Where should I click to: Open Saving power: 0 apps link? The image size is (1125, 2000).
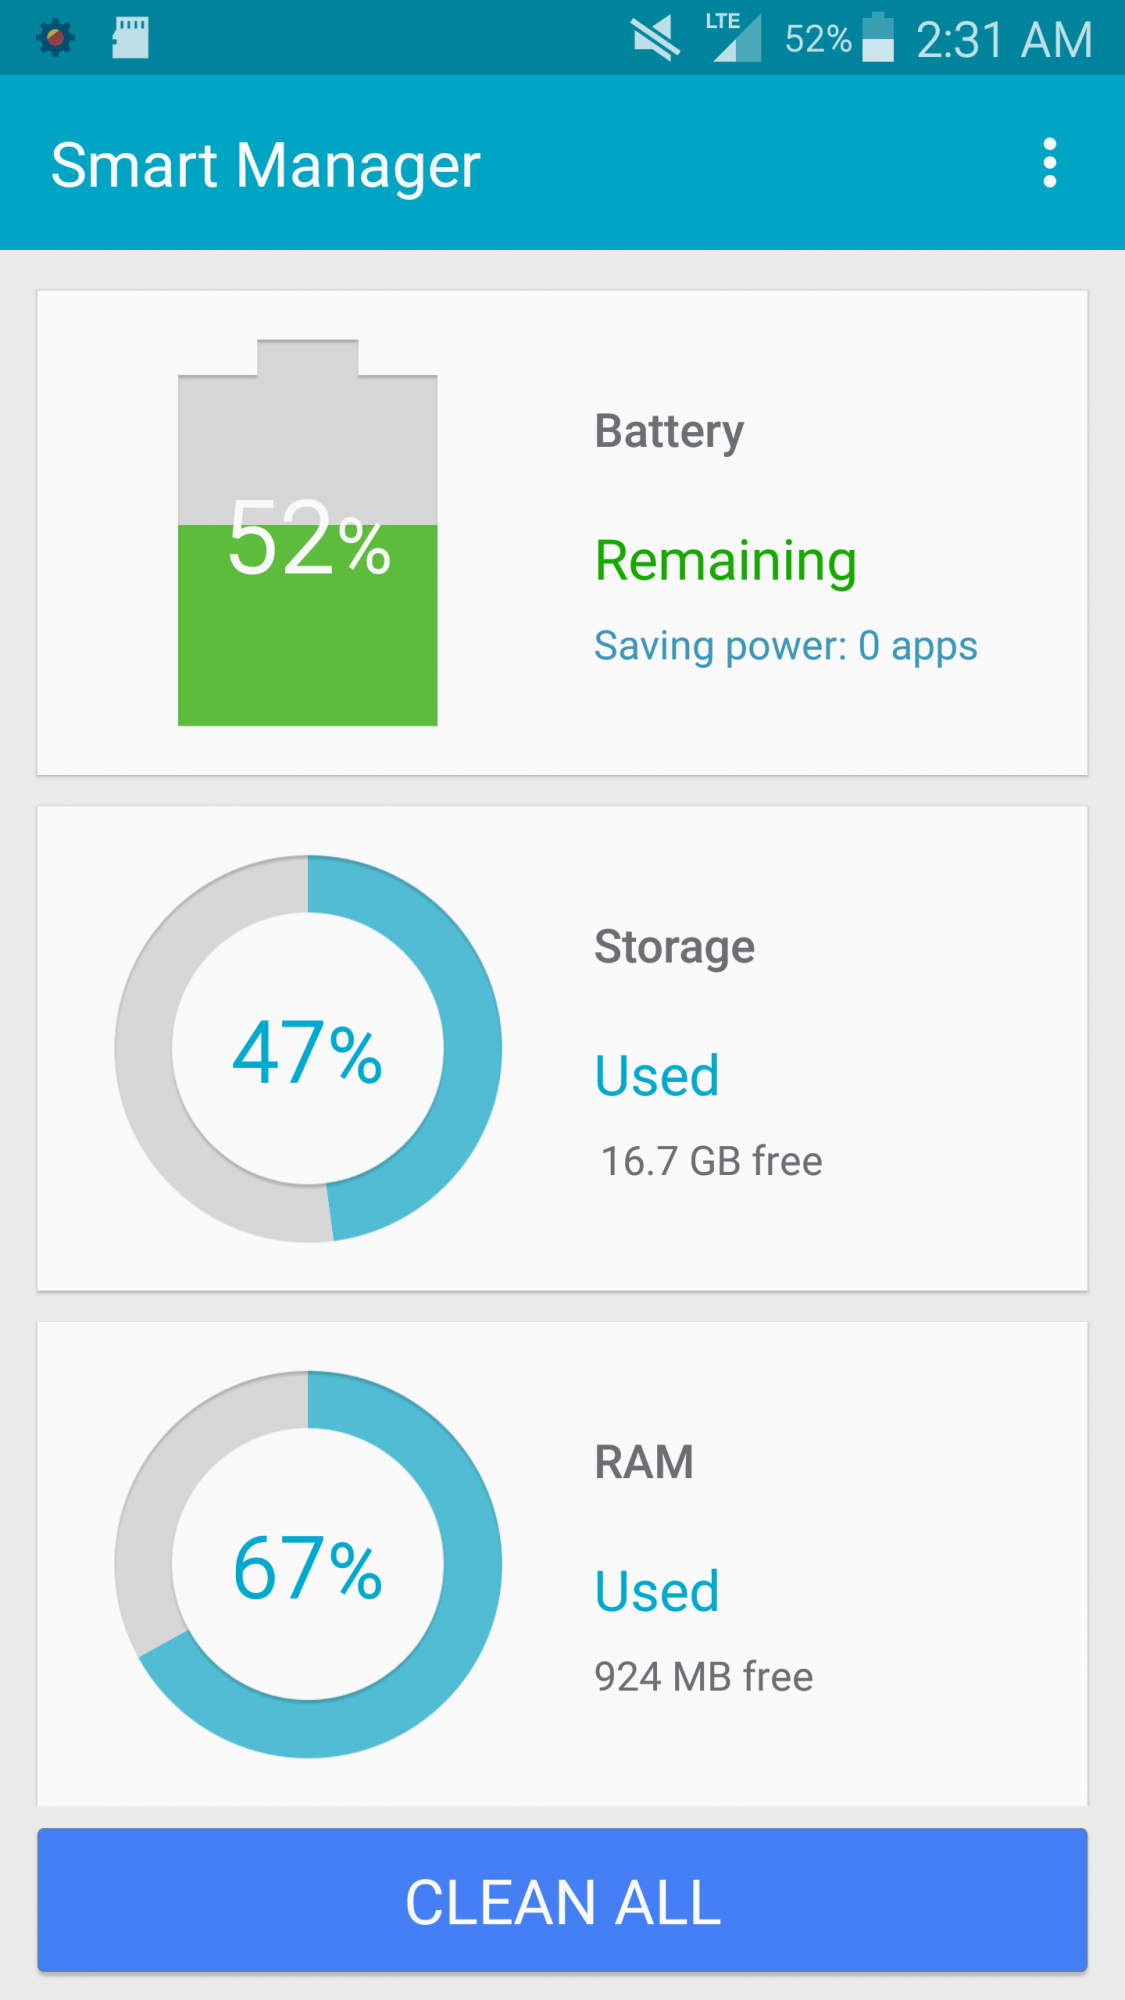point(786,646)
